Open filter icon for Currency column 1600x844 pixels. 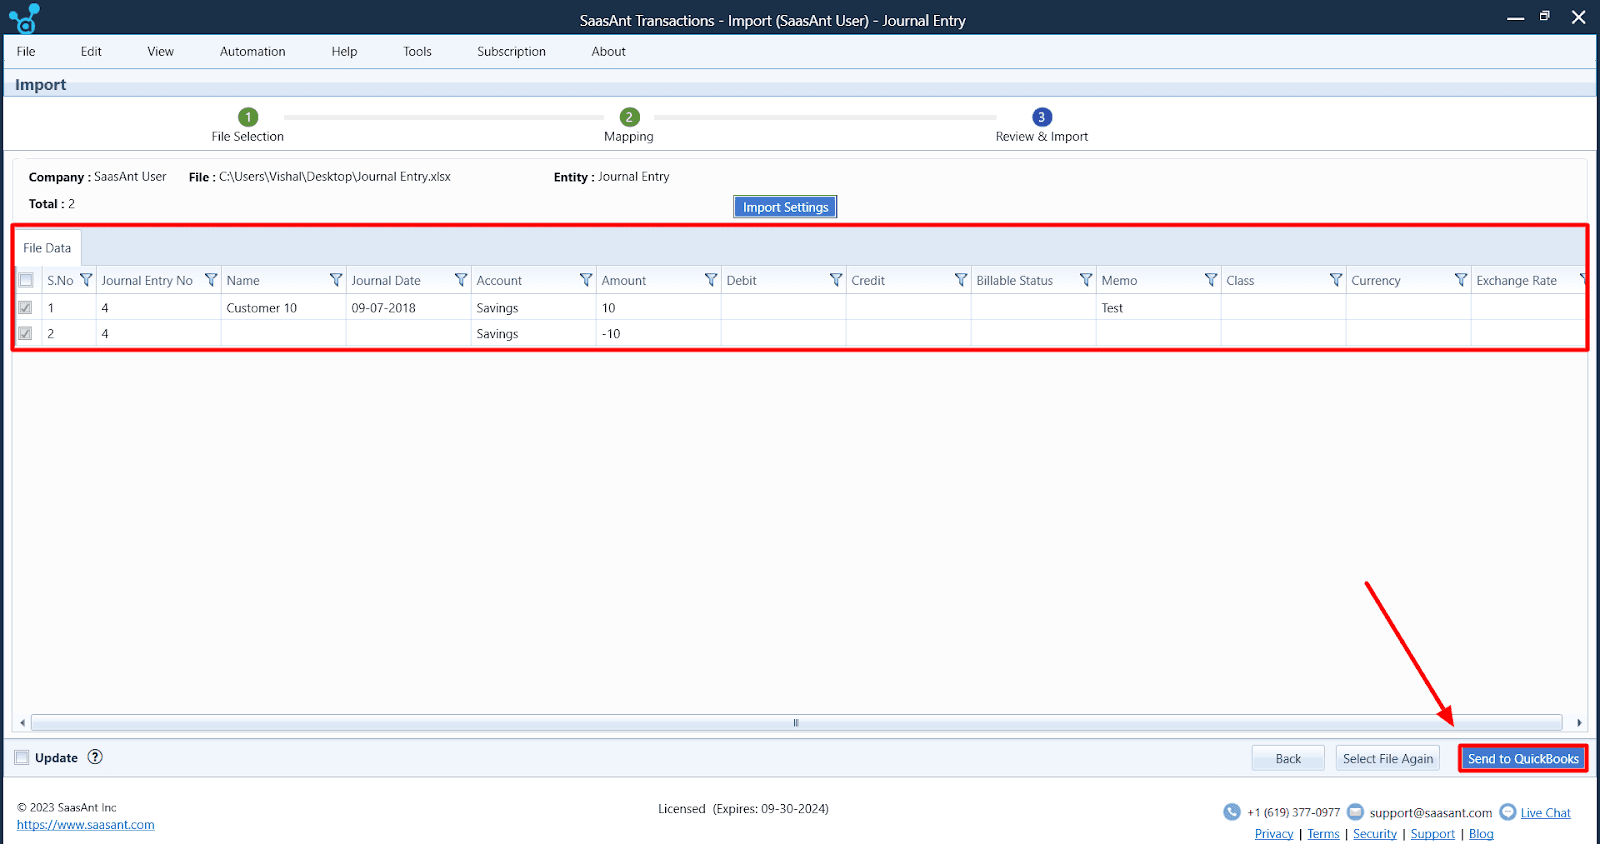(x=1461, y=280)
